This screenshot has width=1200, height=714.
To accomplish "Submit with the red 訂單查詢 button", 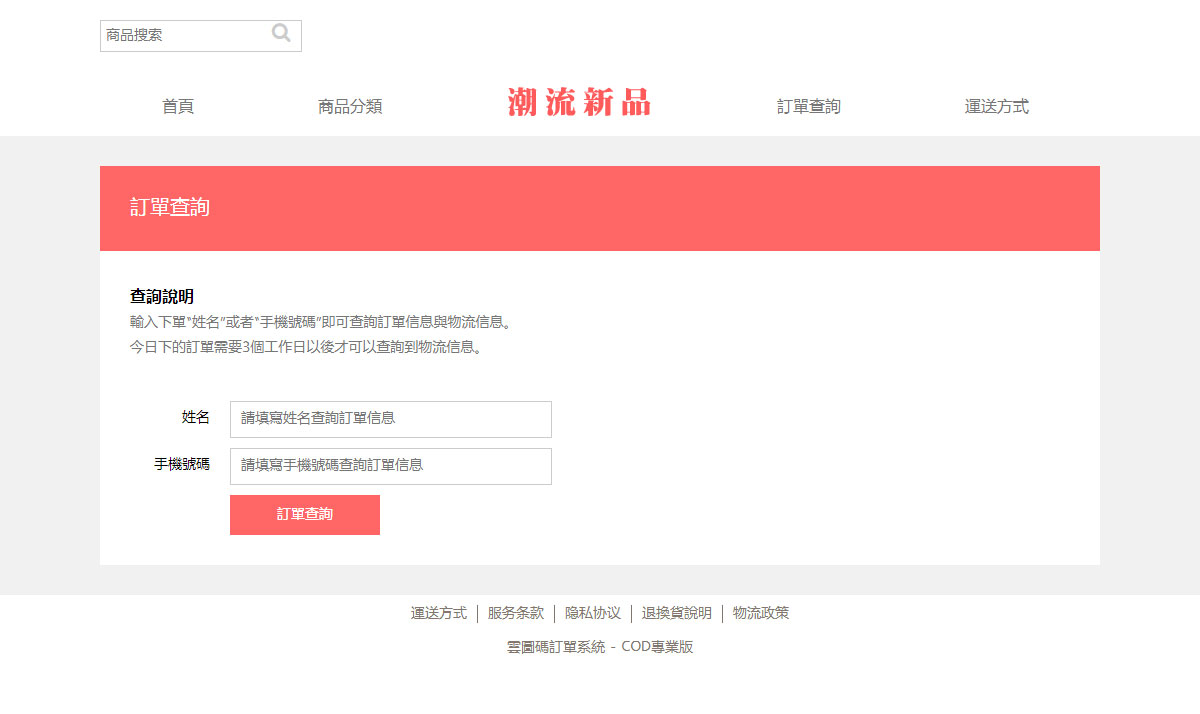I will click(305, 515).
